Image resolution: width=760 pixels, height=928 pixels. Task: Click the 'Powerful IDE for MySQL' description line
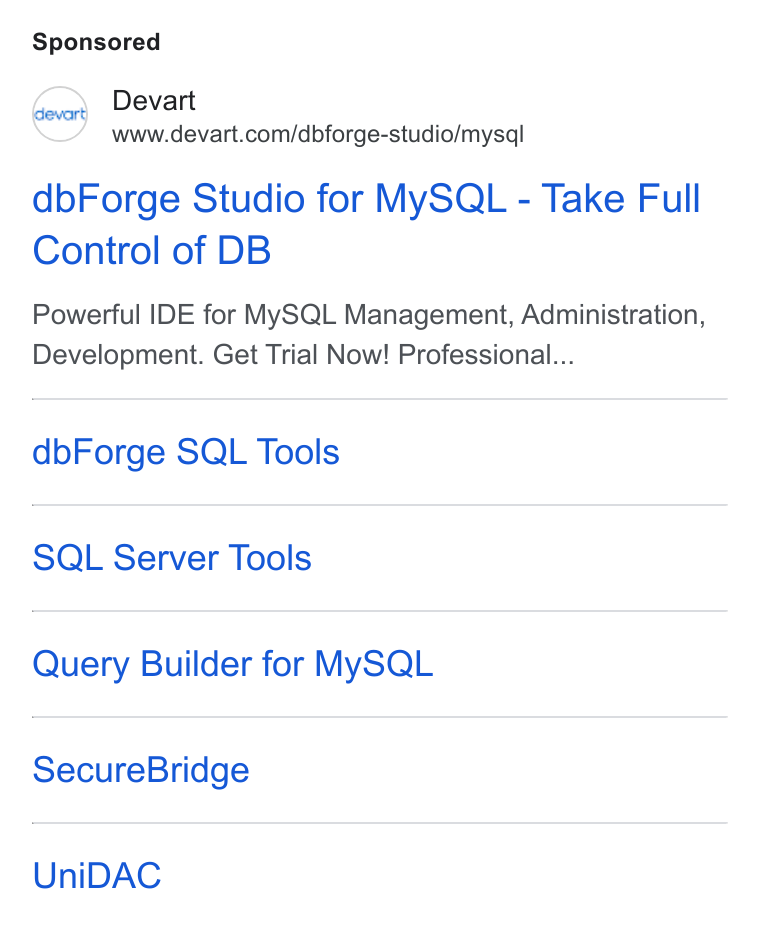[369, 315]
